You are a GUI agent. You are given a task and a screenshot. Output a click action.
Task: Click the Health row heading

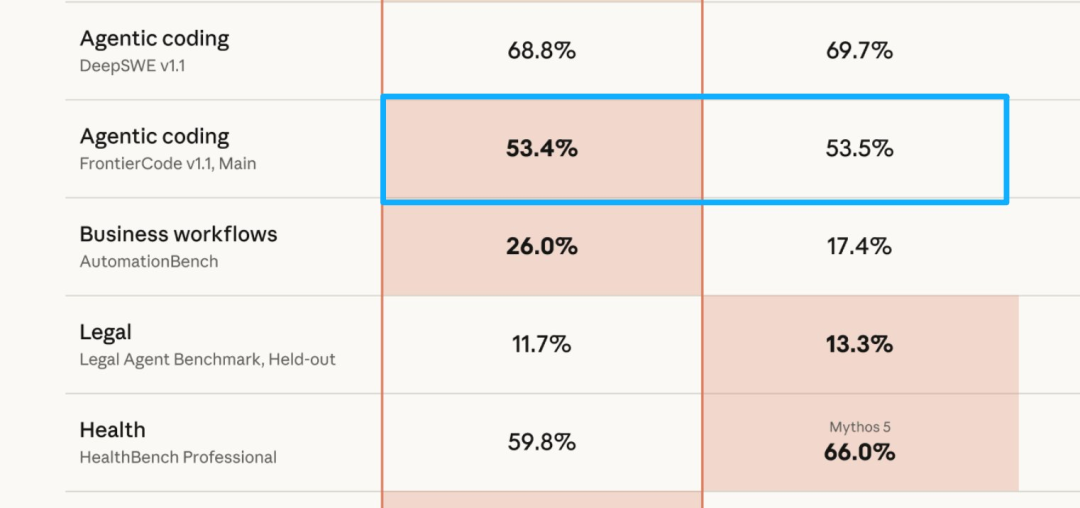click(112, 430)
